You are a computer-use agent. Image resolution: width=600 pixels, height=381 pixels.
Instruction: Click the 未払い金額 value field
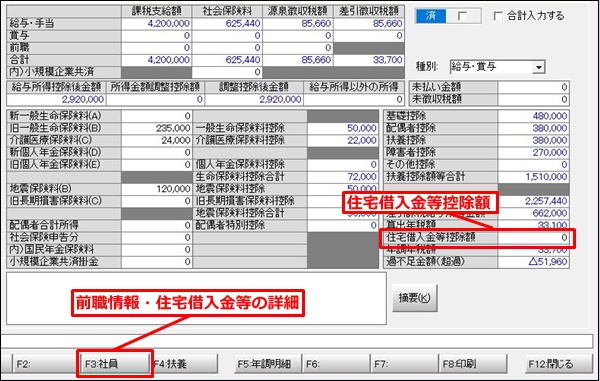coord(533,87)
